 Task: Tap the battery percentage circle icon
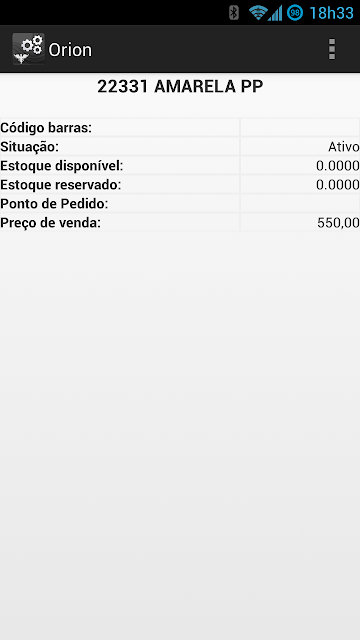(x=295, y=13)
